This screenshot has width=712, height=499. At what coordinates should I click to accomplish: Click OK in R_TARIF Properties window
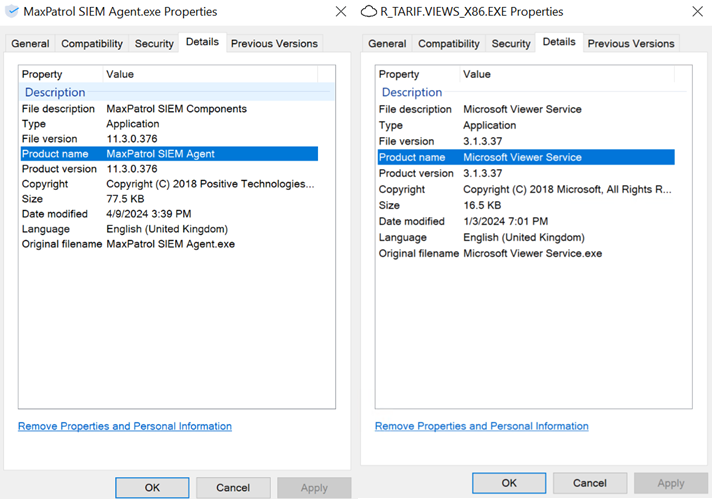point(509,483)
